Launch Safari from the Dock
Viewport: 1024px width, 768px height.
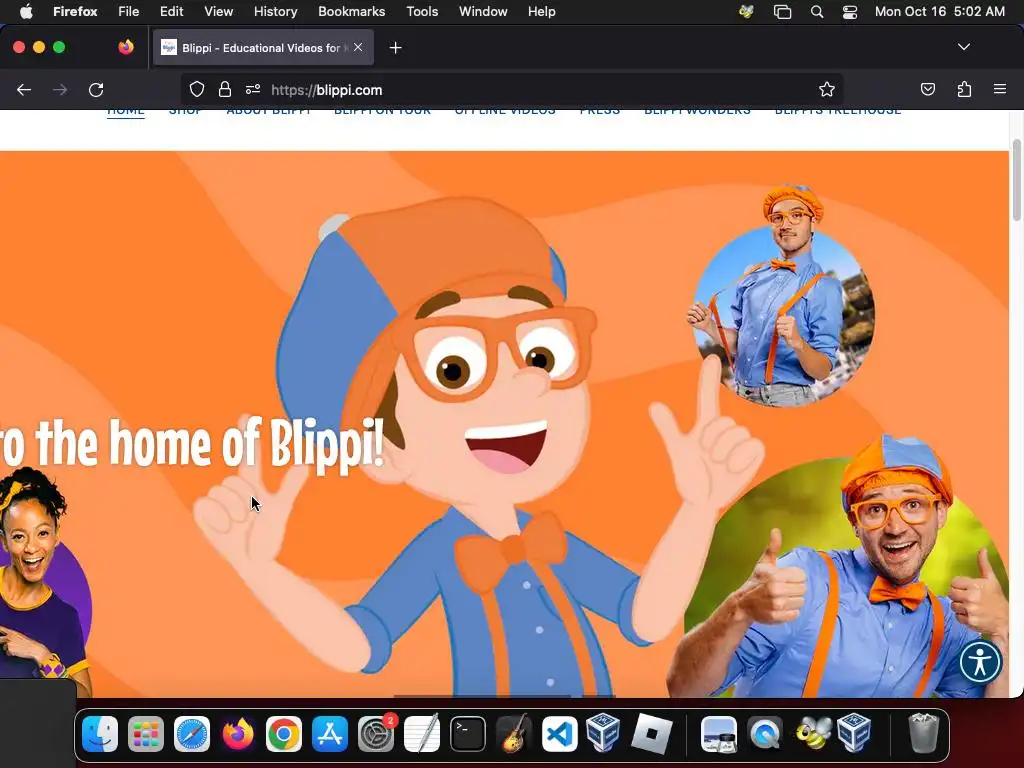pyautogui.click(x=192, y=734)
